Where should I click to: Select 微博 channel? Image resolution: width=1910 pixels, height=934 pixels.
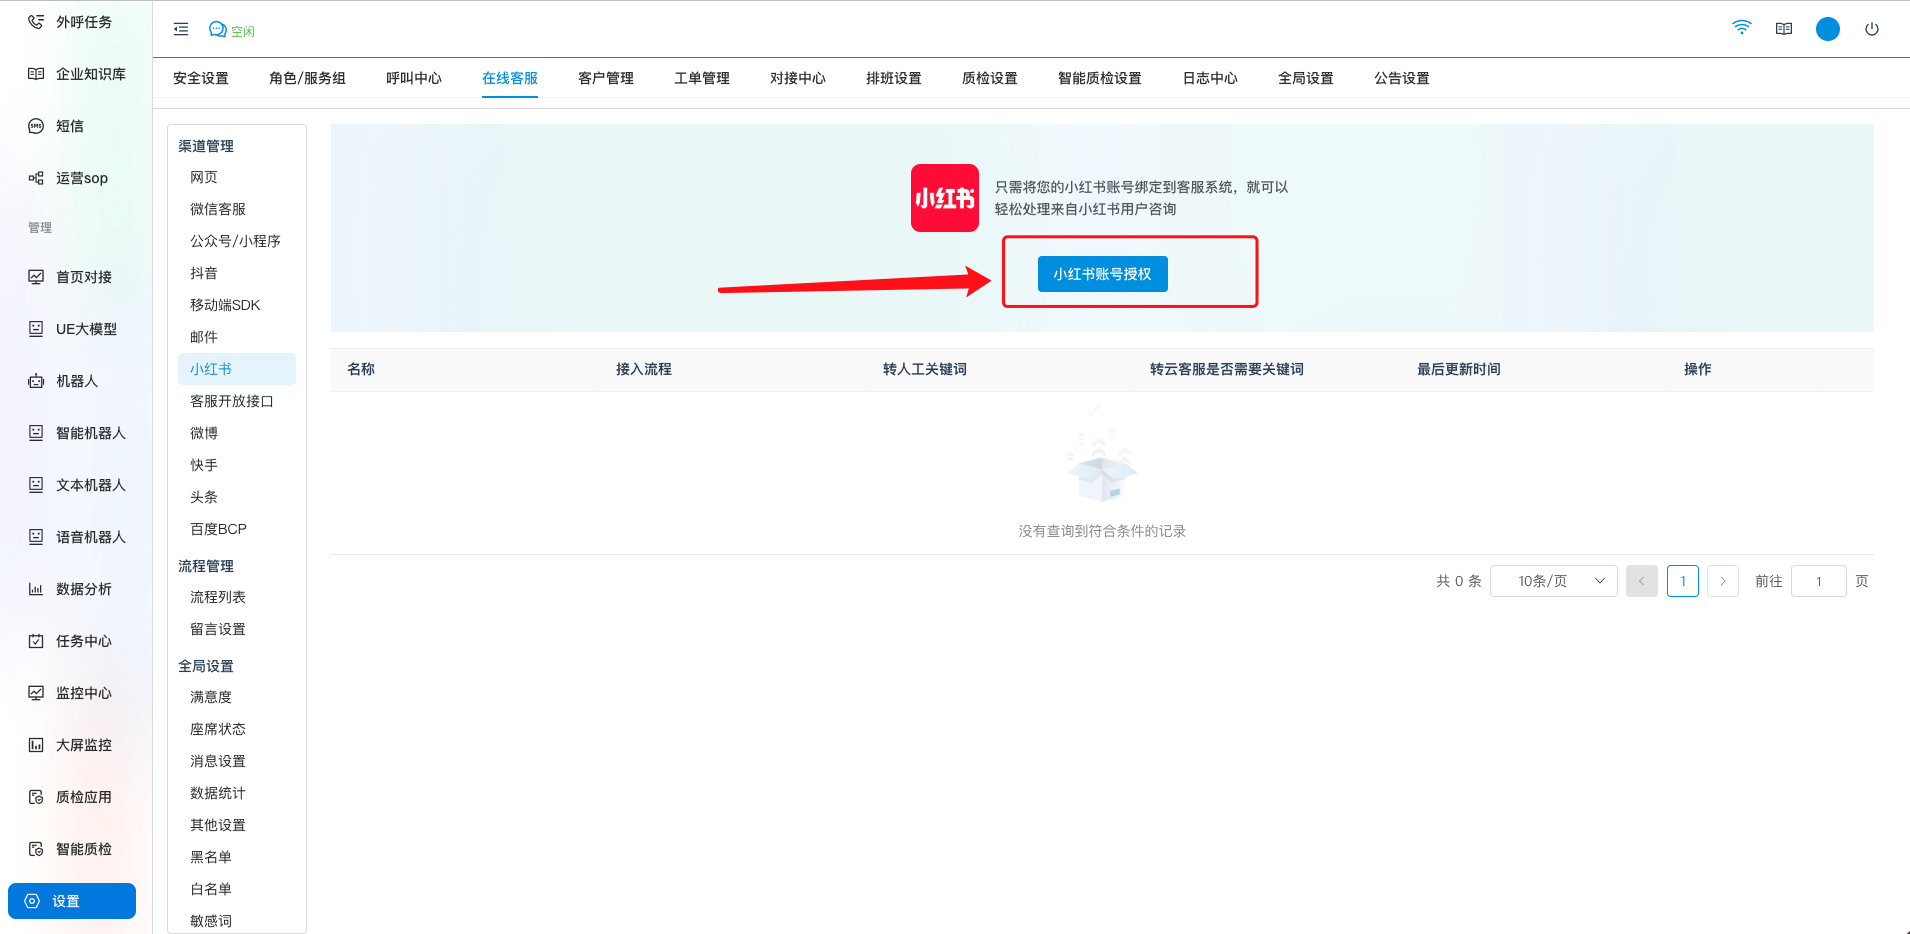click(204, 433)
